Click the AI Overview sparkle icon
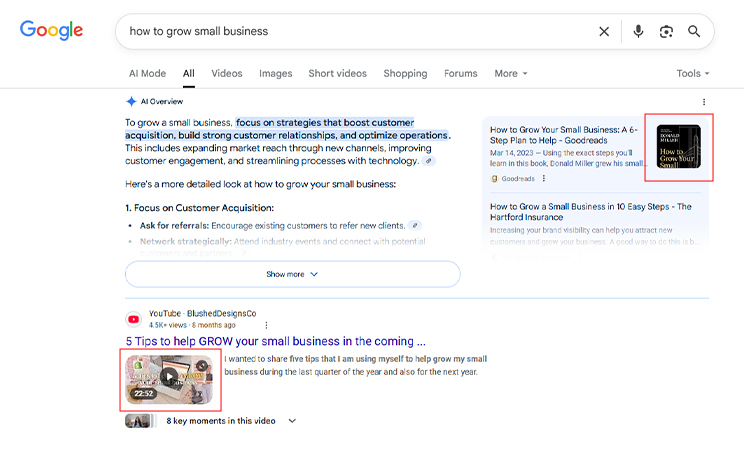 [131, 101]
